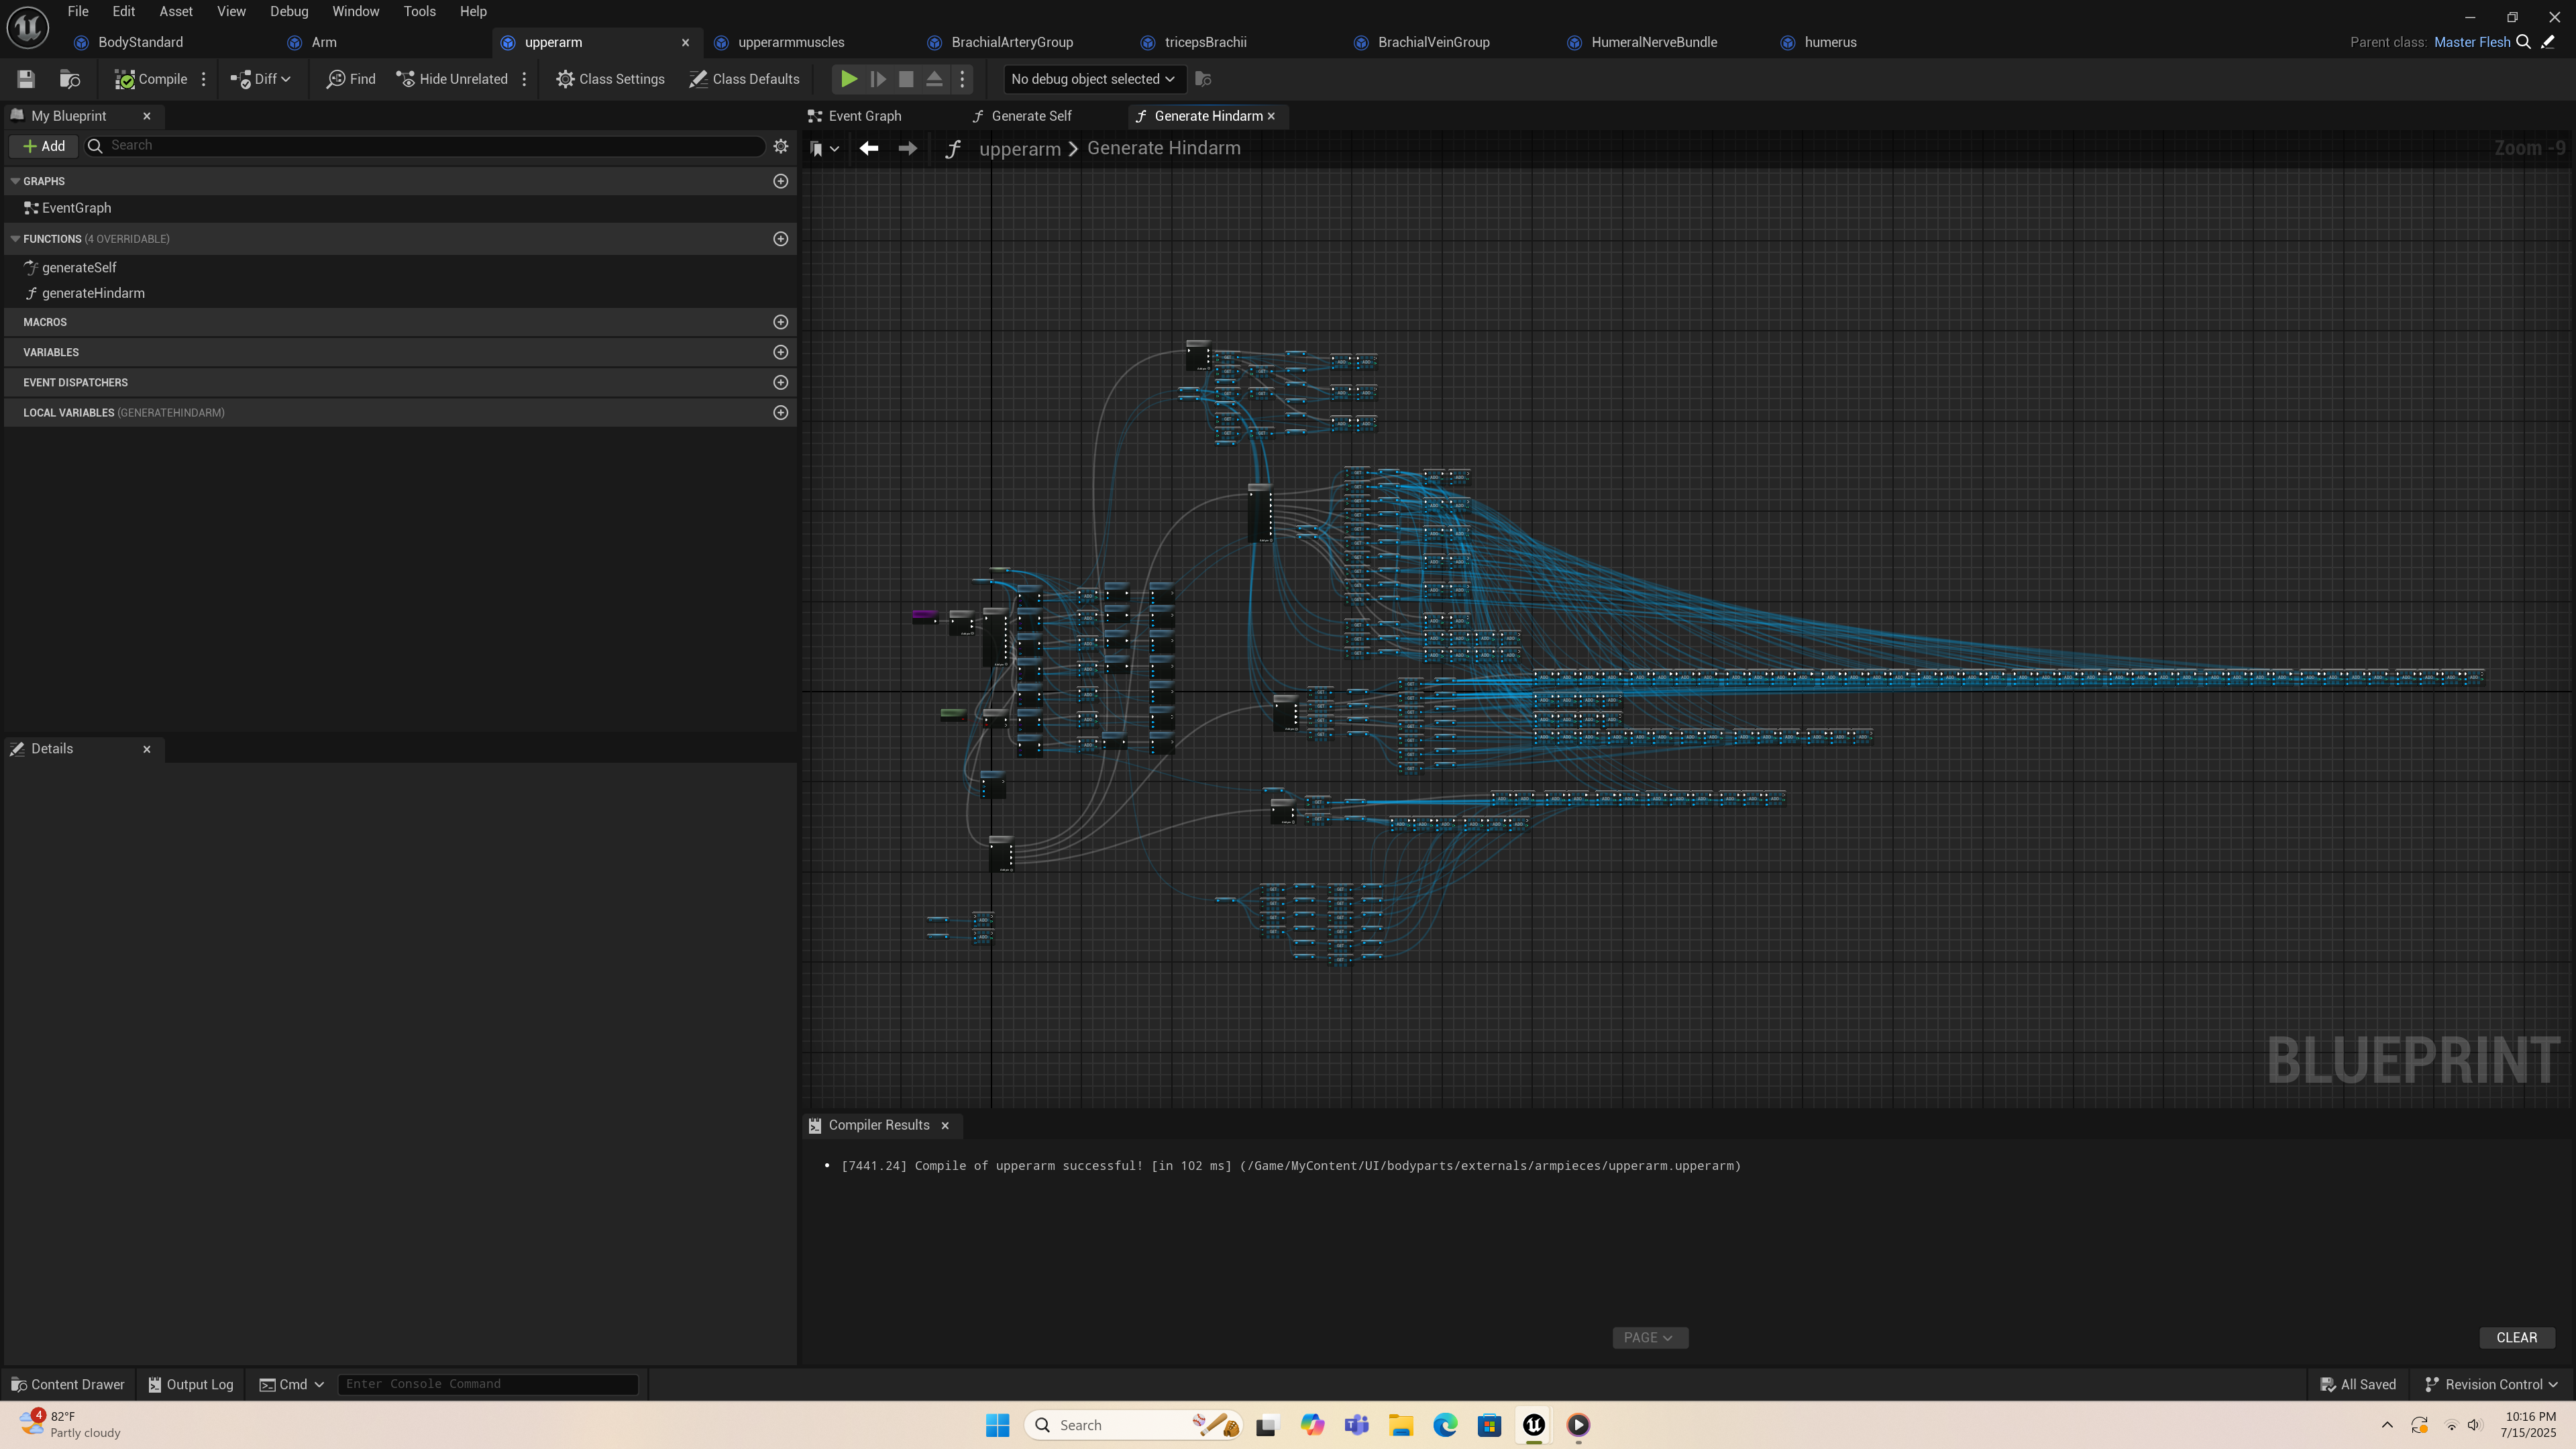Open the Debug menu
This screenshot has height=1449, width=2576.
[x=289, y=12]
